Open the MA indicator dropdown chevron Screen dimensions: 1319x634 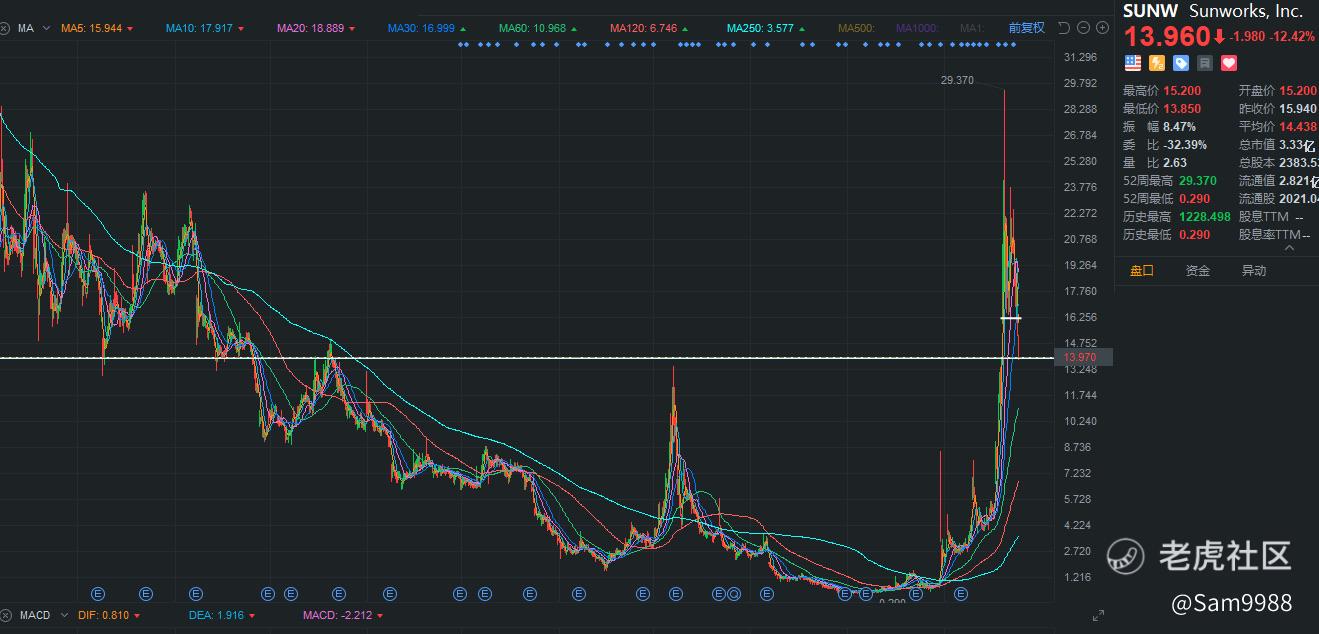[x=46, y=29]
